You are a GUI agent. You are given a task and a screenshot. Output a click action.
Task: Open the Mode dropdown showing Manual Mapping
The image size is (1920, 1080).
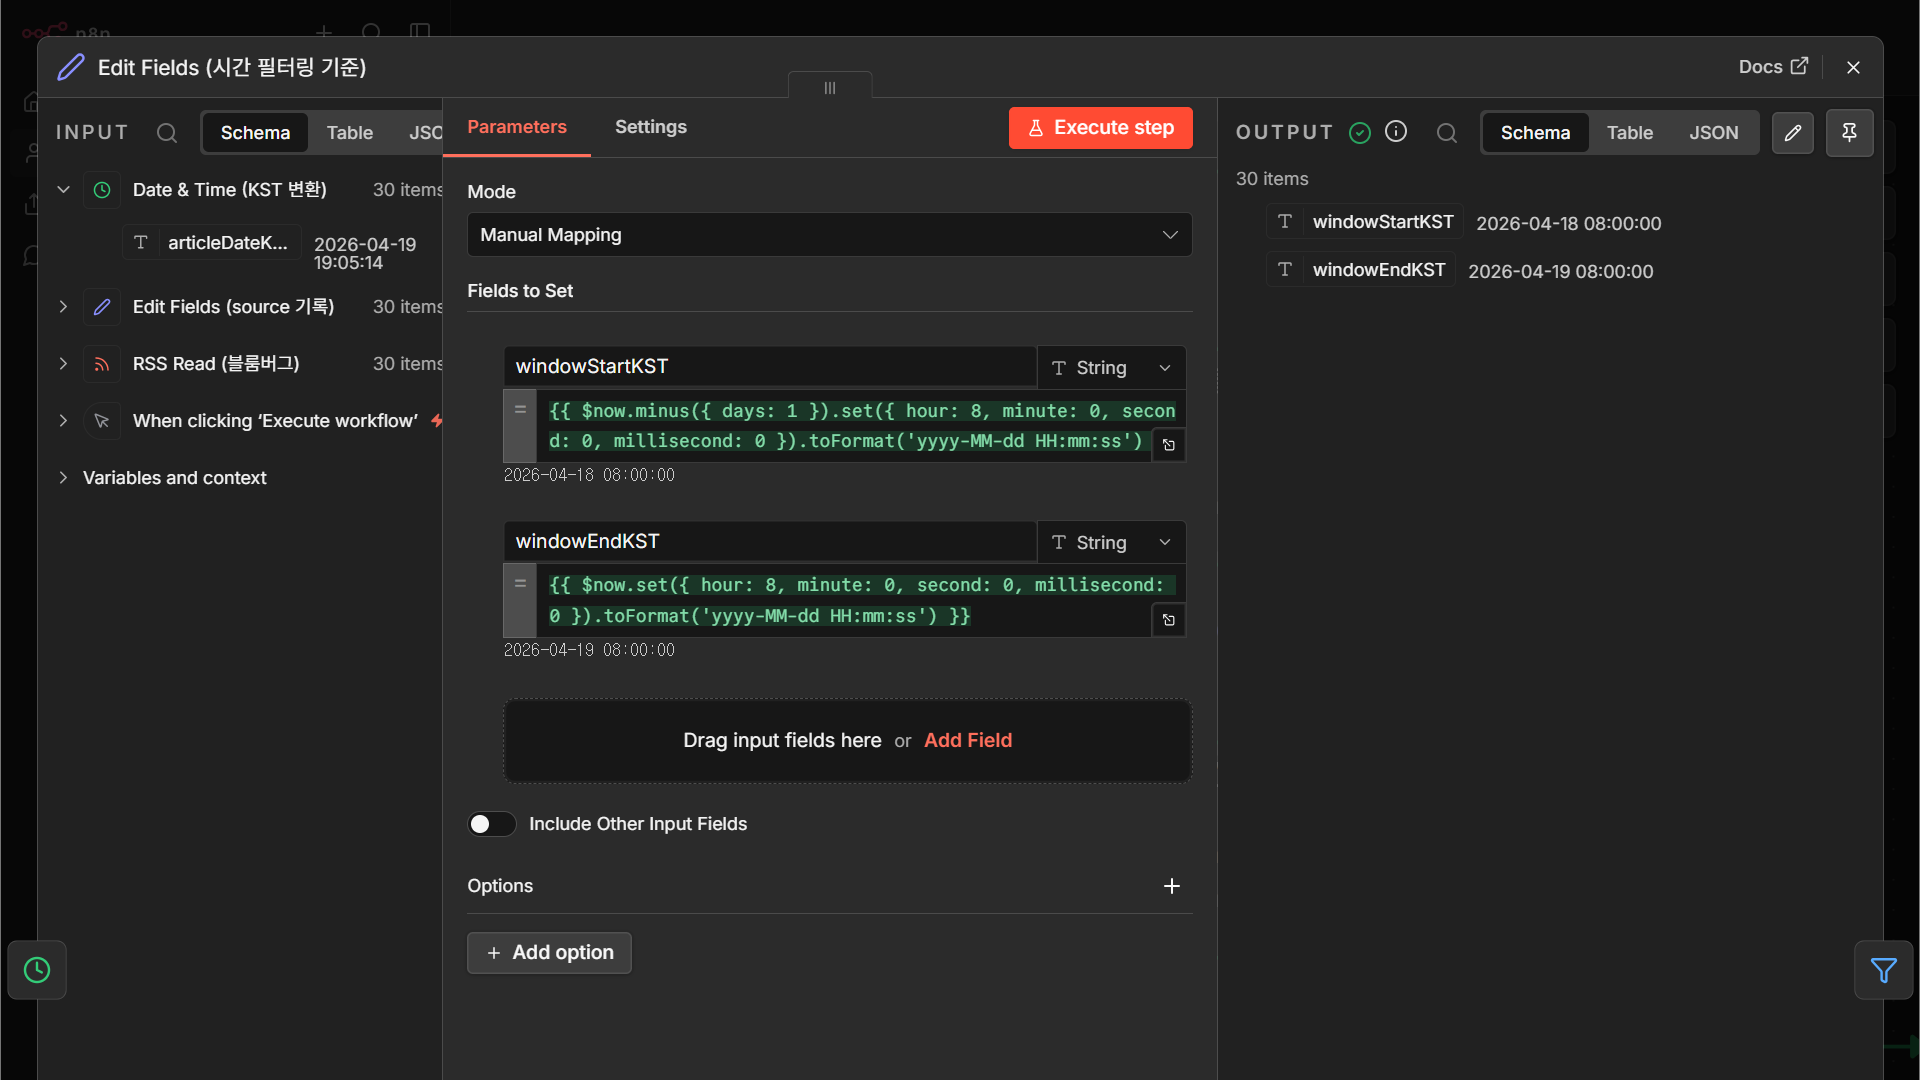829,235
